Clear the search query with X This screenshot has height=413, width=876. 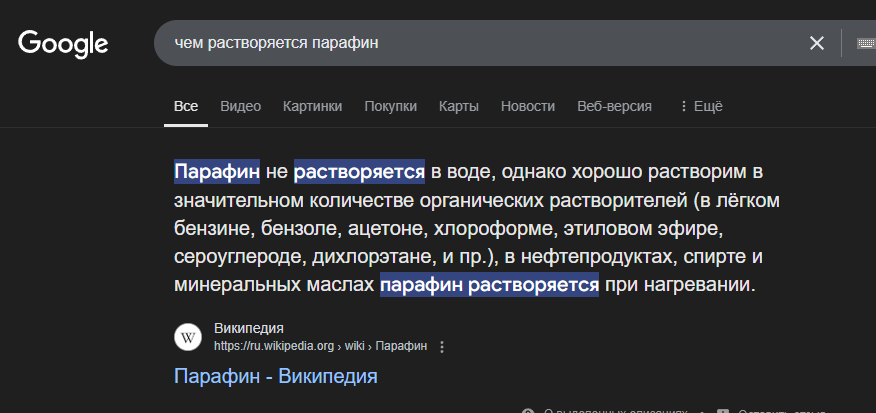pos(817,43)
